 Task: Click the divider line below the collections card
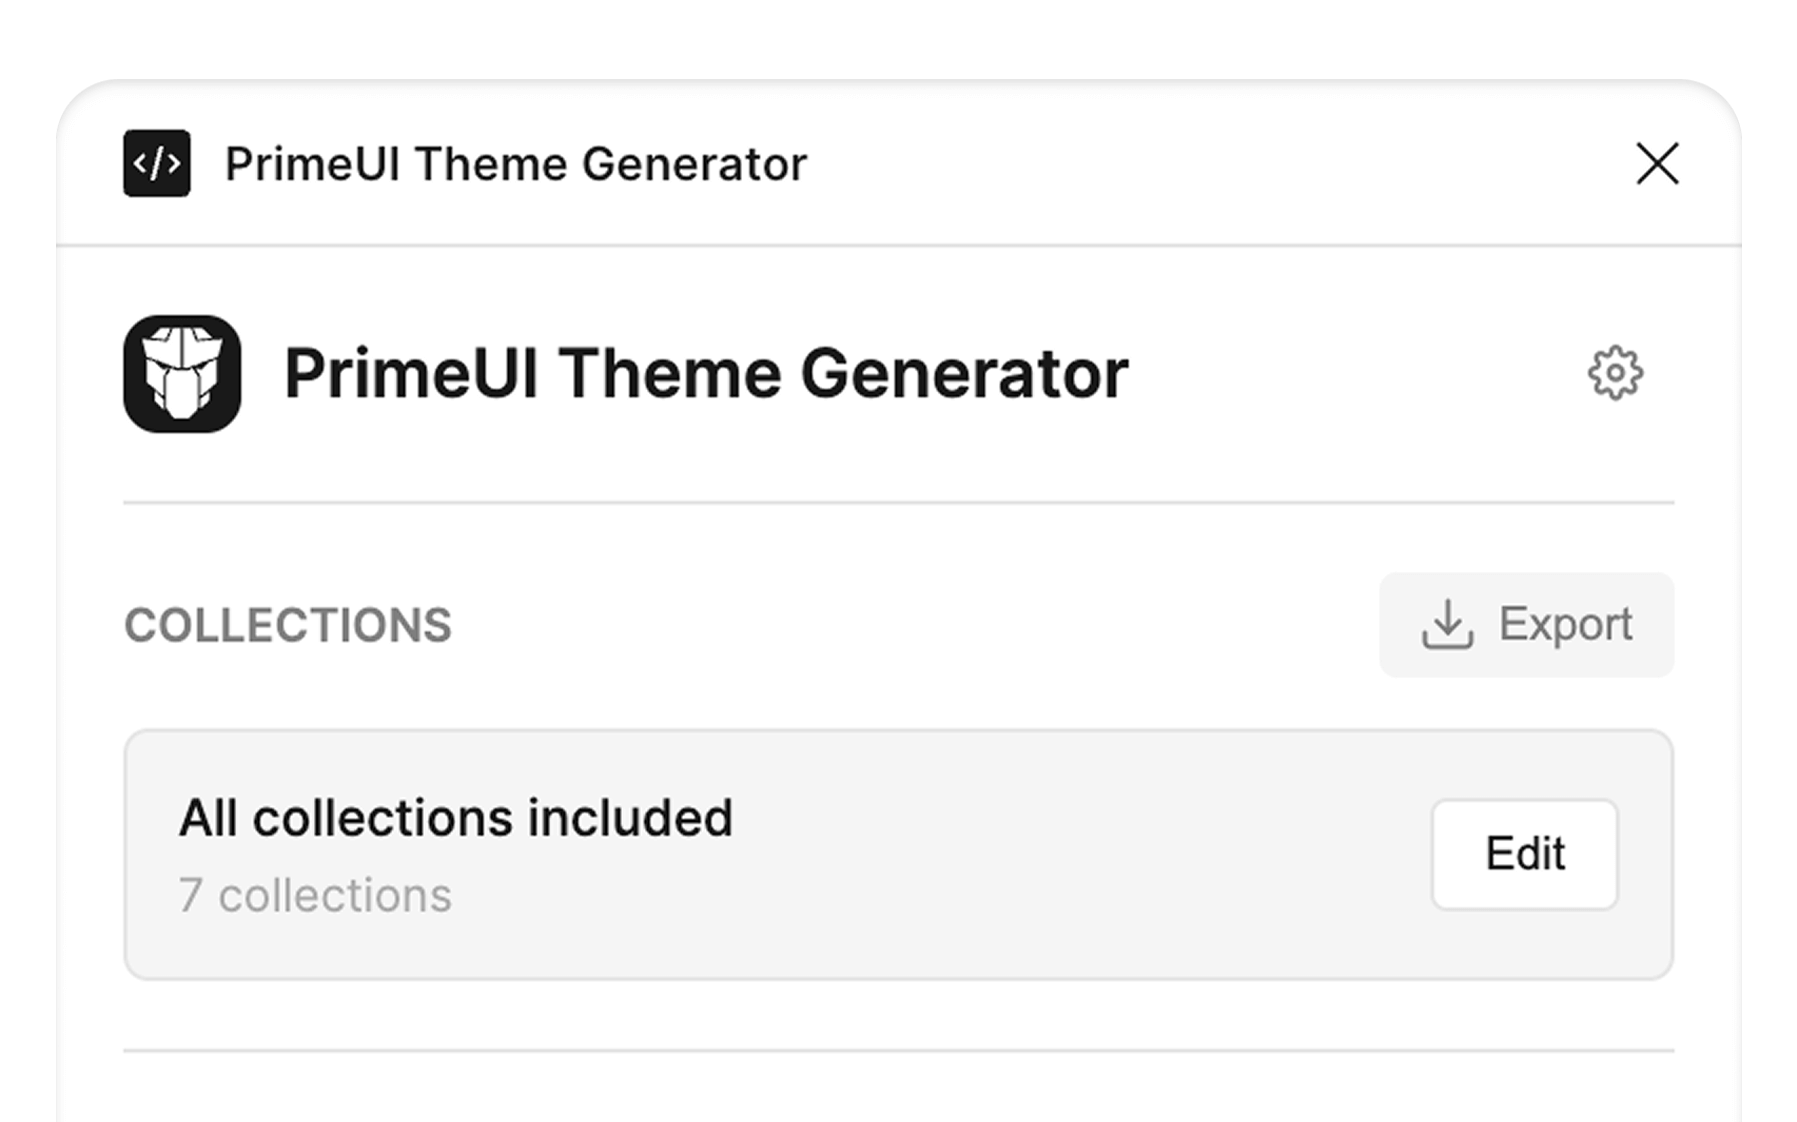click(898, 1050)
